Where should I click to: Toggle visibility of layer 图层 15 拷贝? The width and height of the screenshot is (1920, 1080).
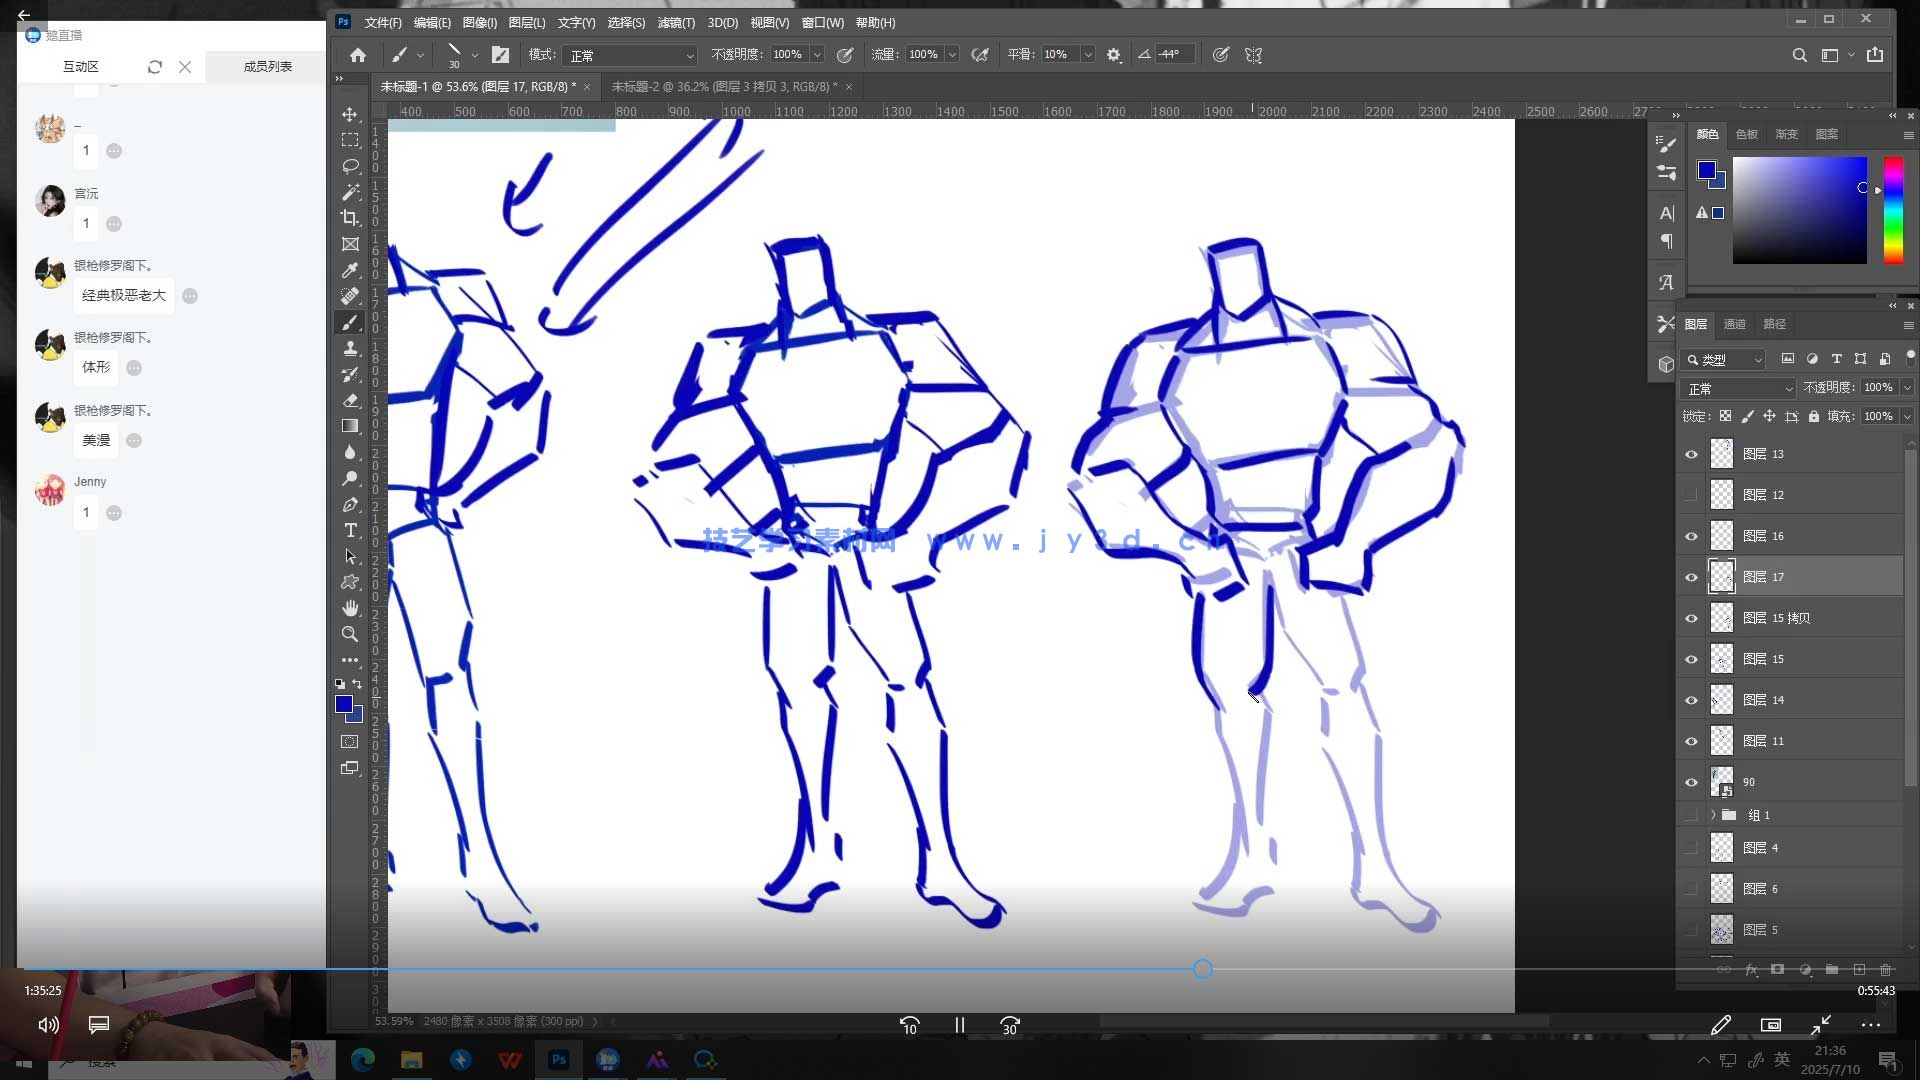(x=1691, y=618)
